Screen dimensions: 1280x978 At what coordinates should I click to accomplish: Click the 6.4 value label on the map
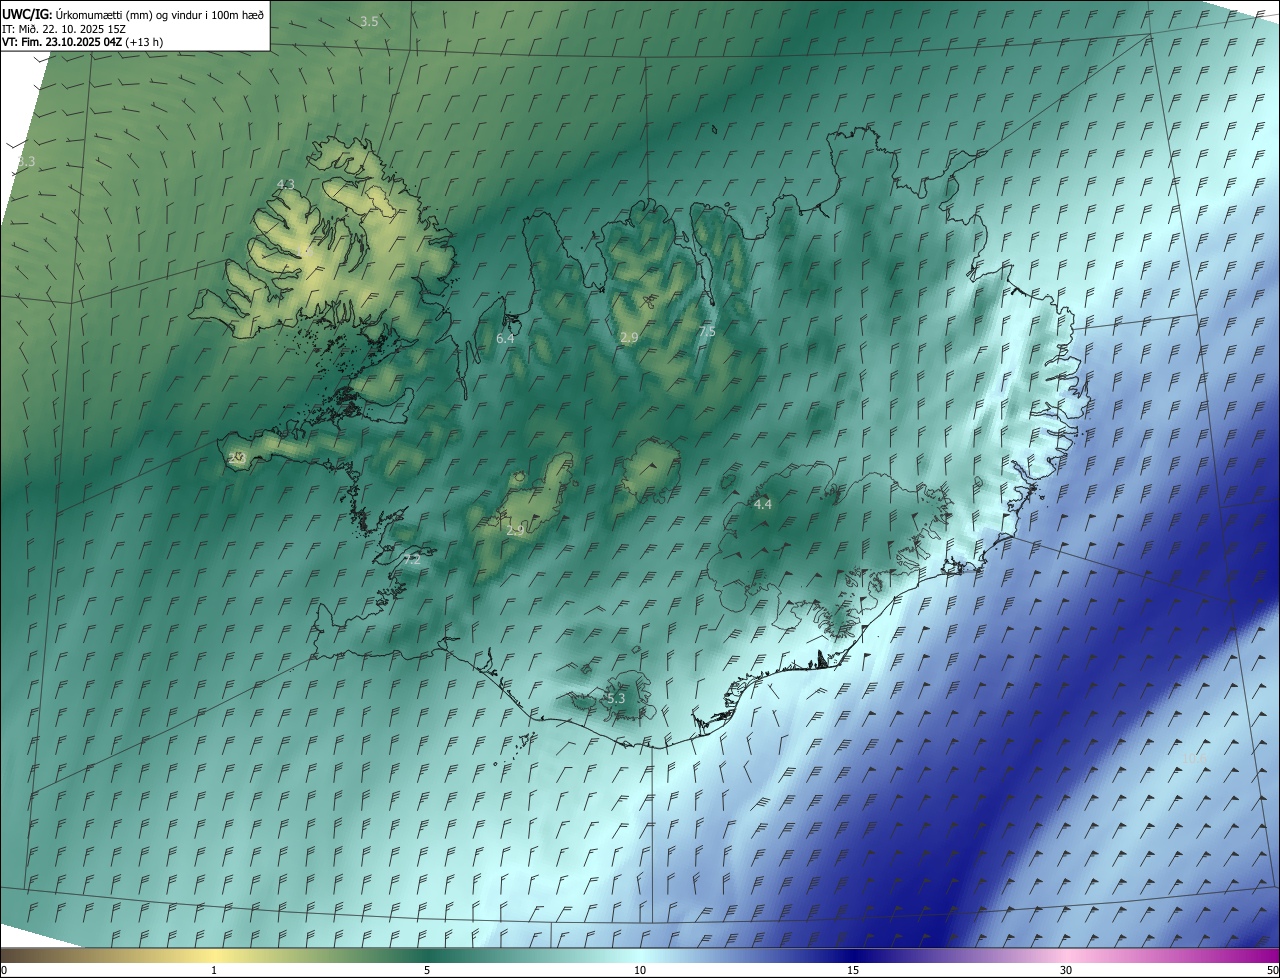tap(505, 338)
